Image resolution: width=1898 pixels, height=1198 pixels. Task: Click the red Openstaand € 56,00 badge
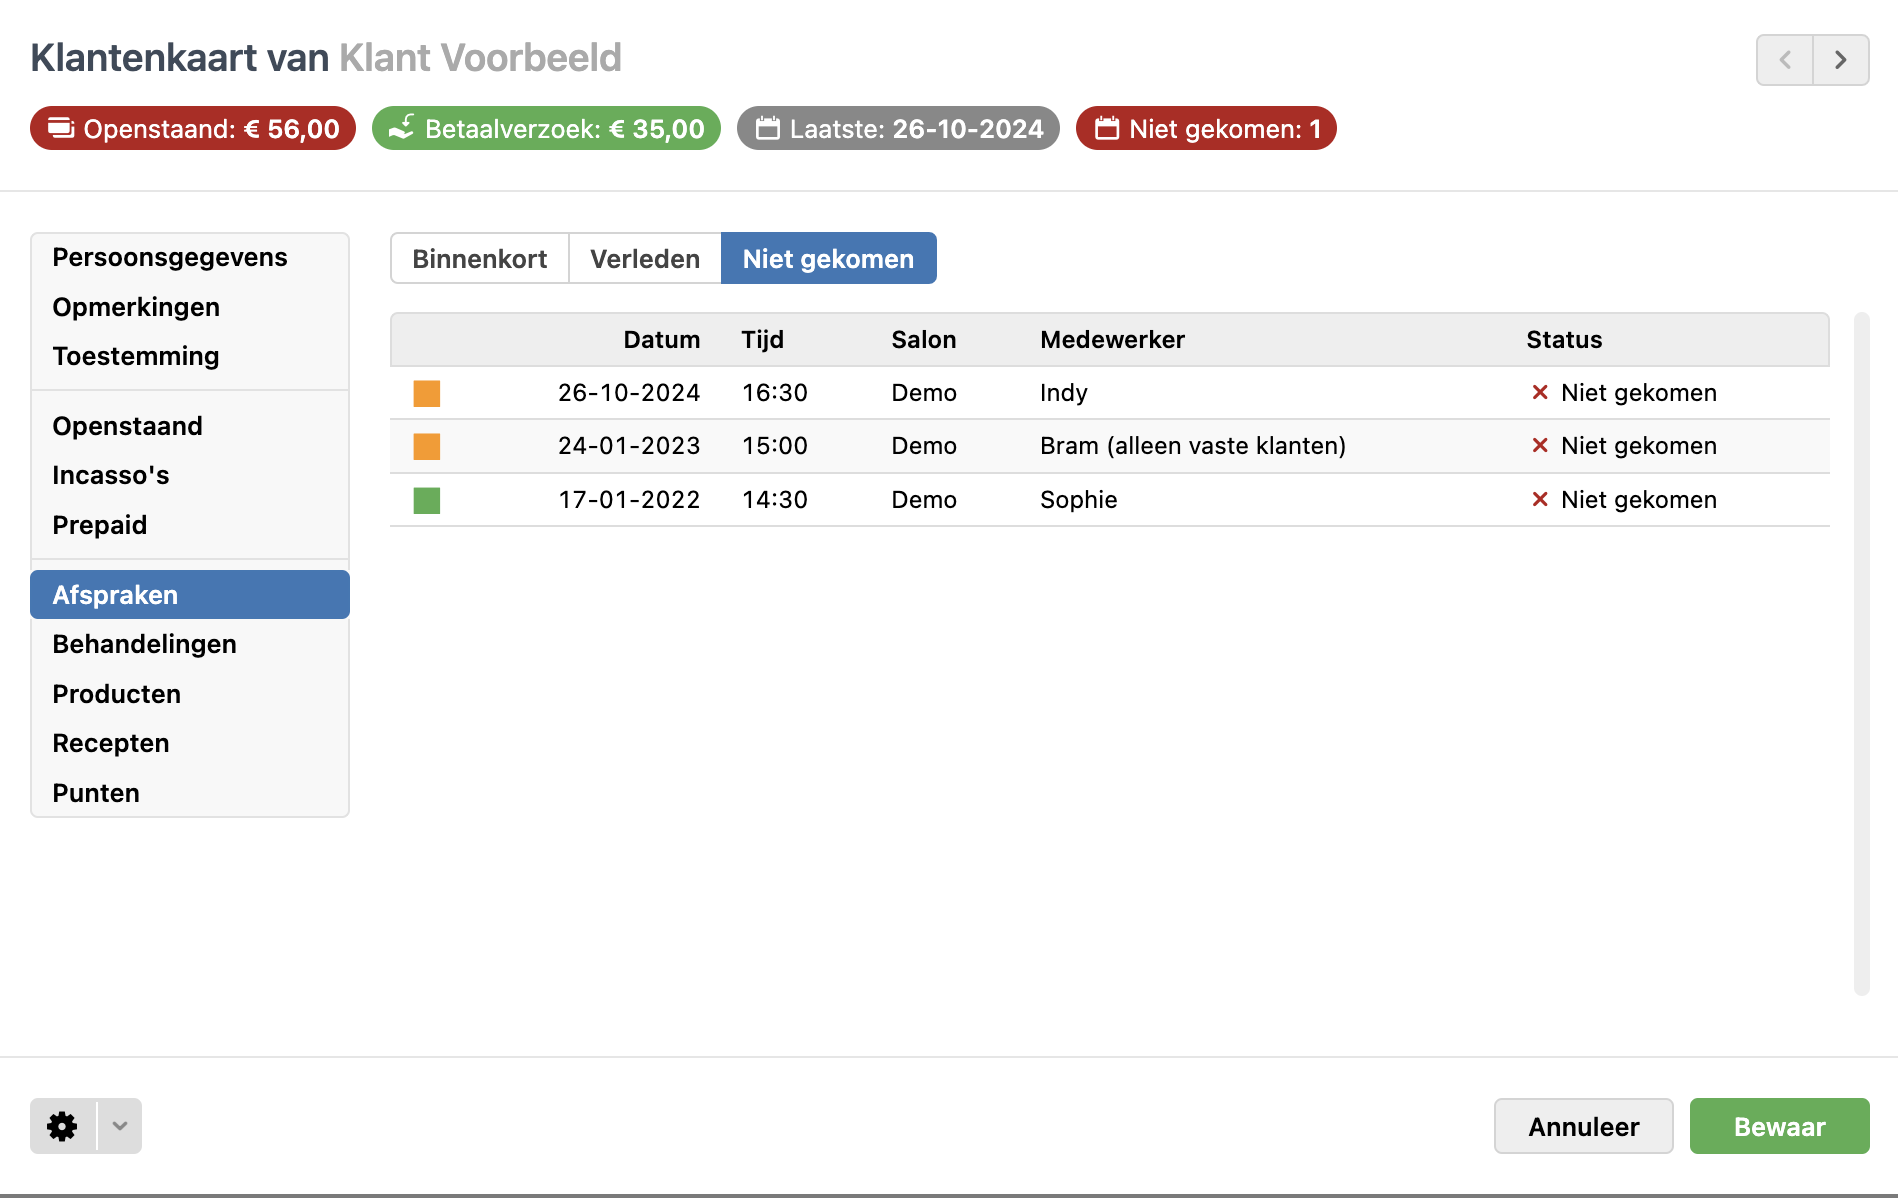(193, 129)
